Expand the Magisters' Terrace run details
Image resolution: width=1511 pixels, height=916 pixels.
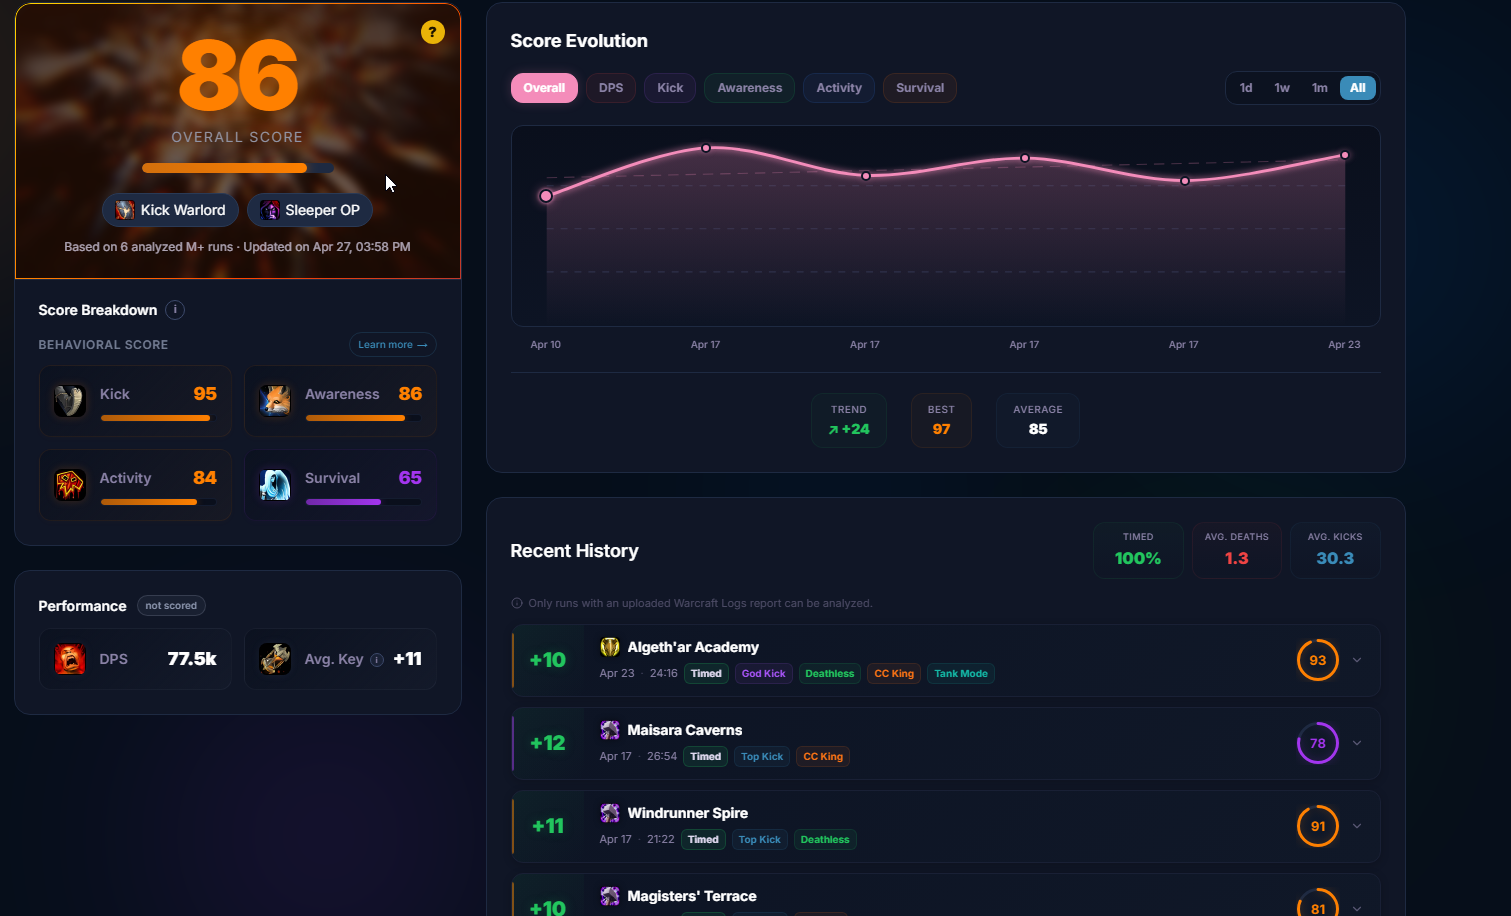[1357, 908]
